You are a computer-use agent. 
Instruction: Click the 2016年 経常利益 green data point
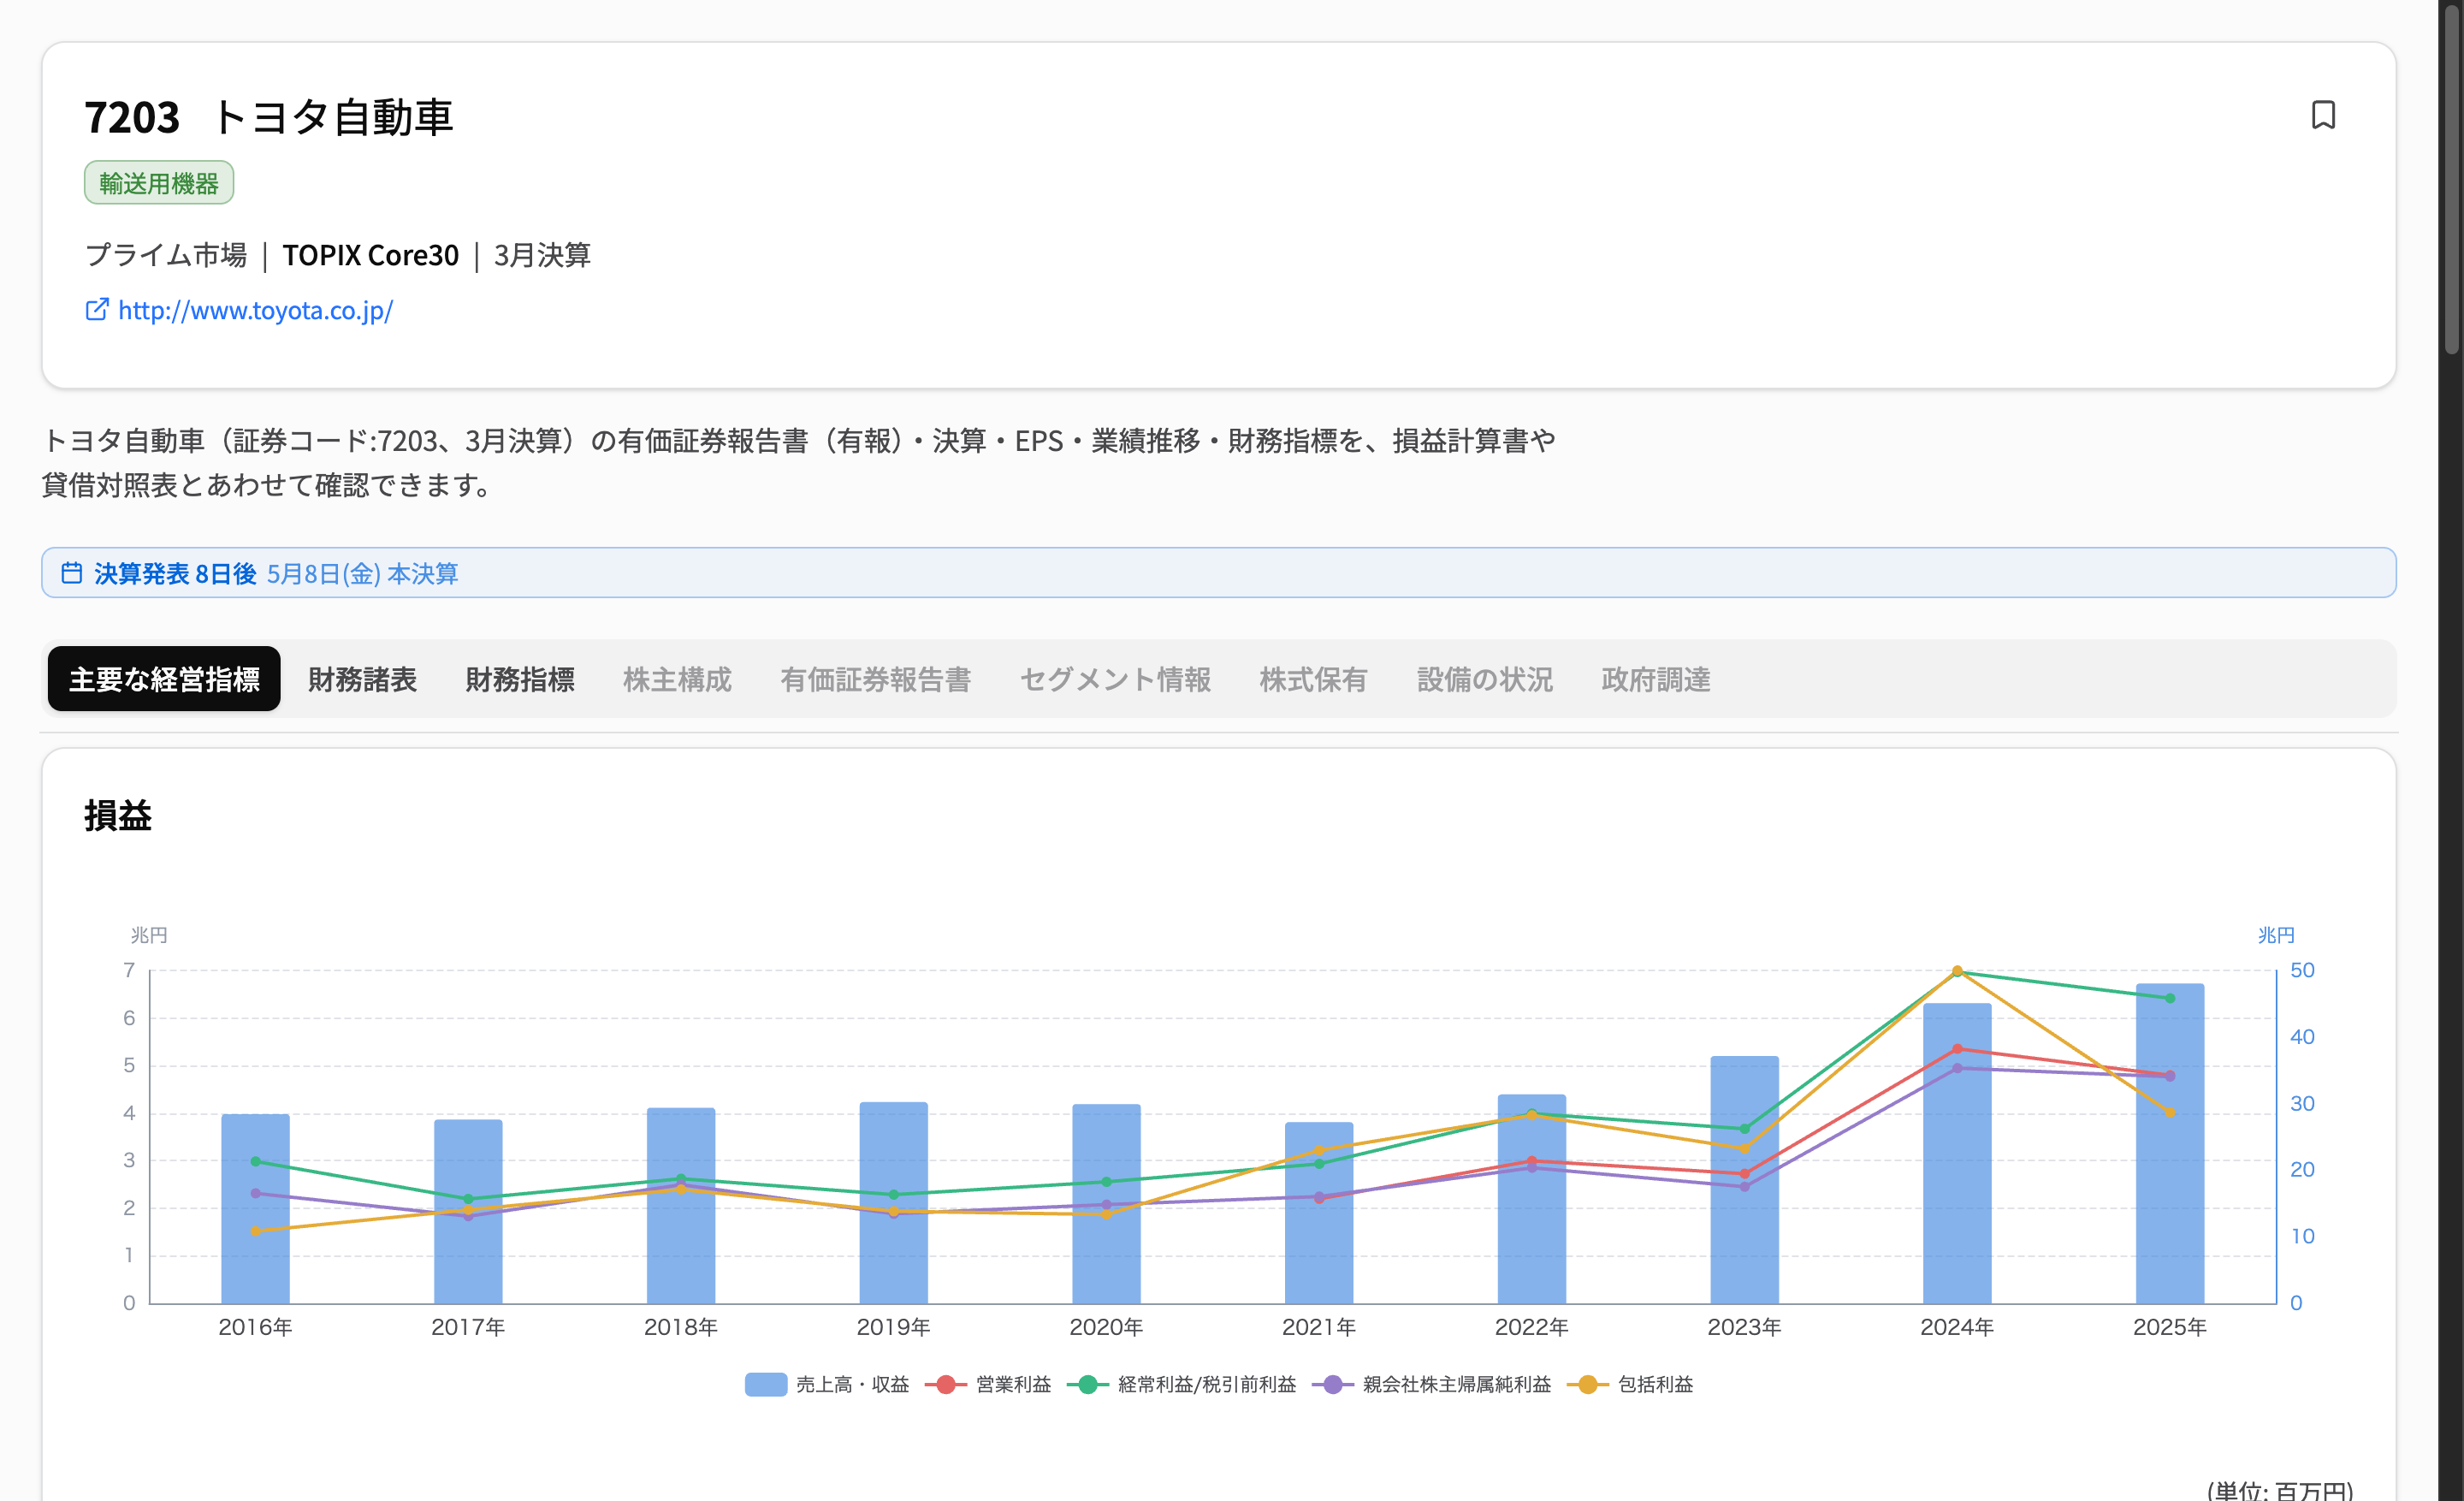[x=255, y=1161]
